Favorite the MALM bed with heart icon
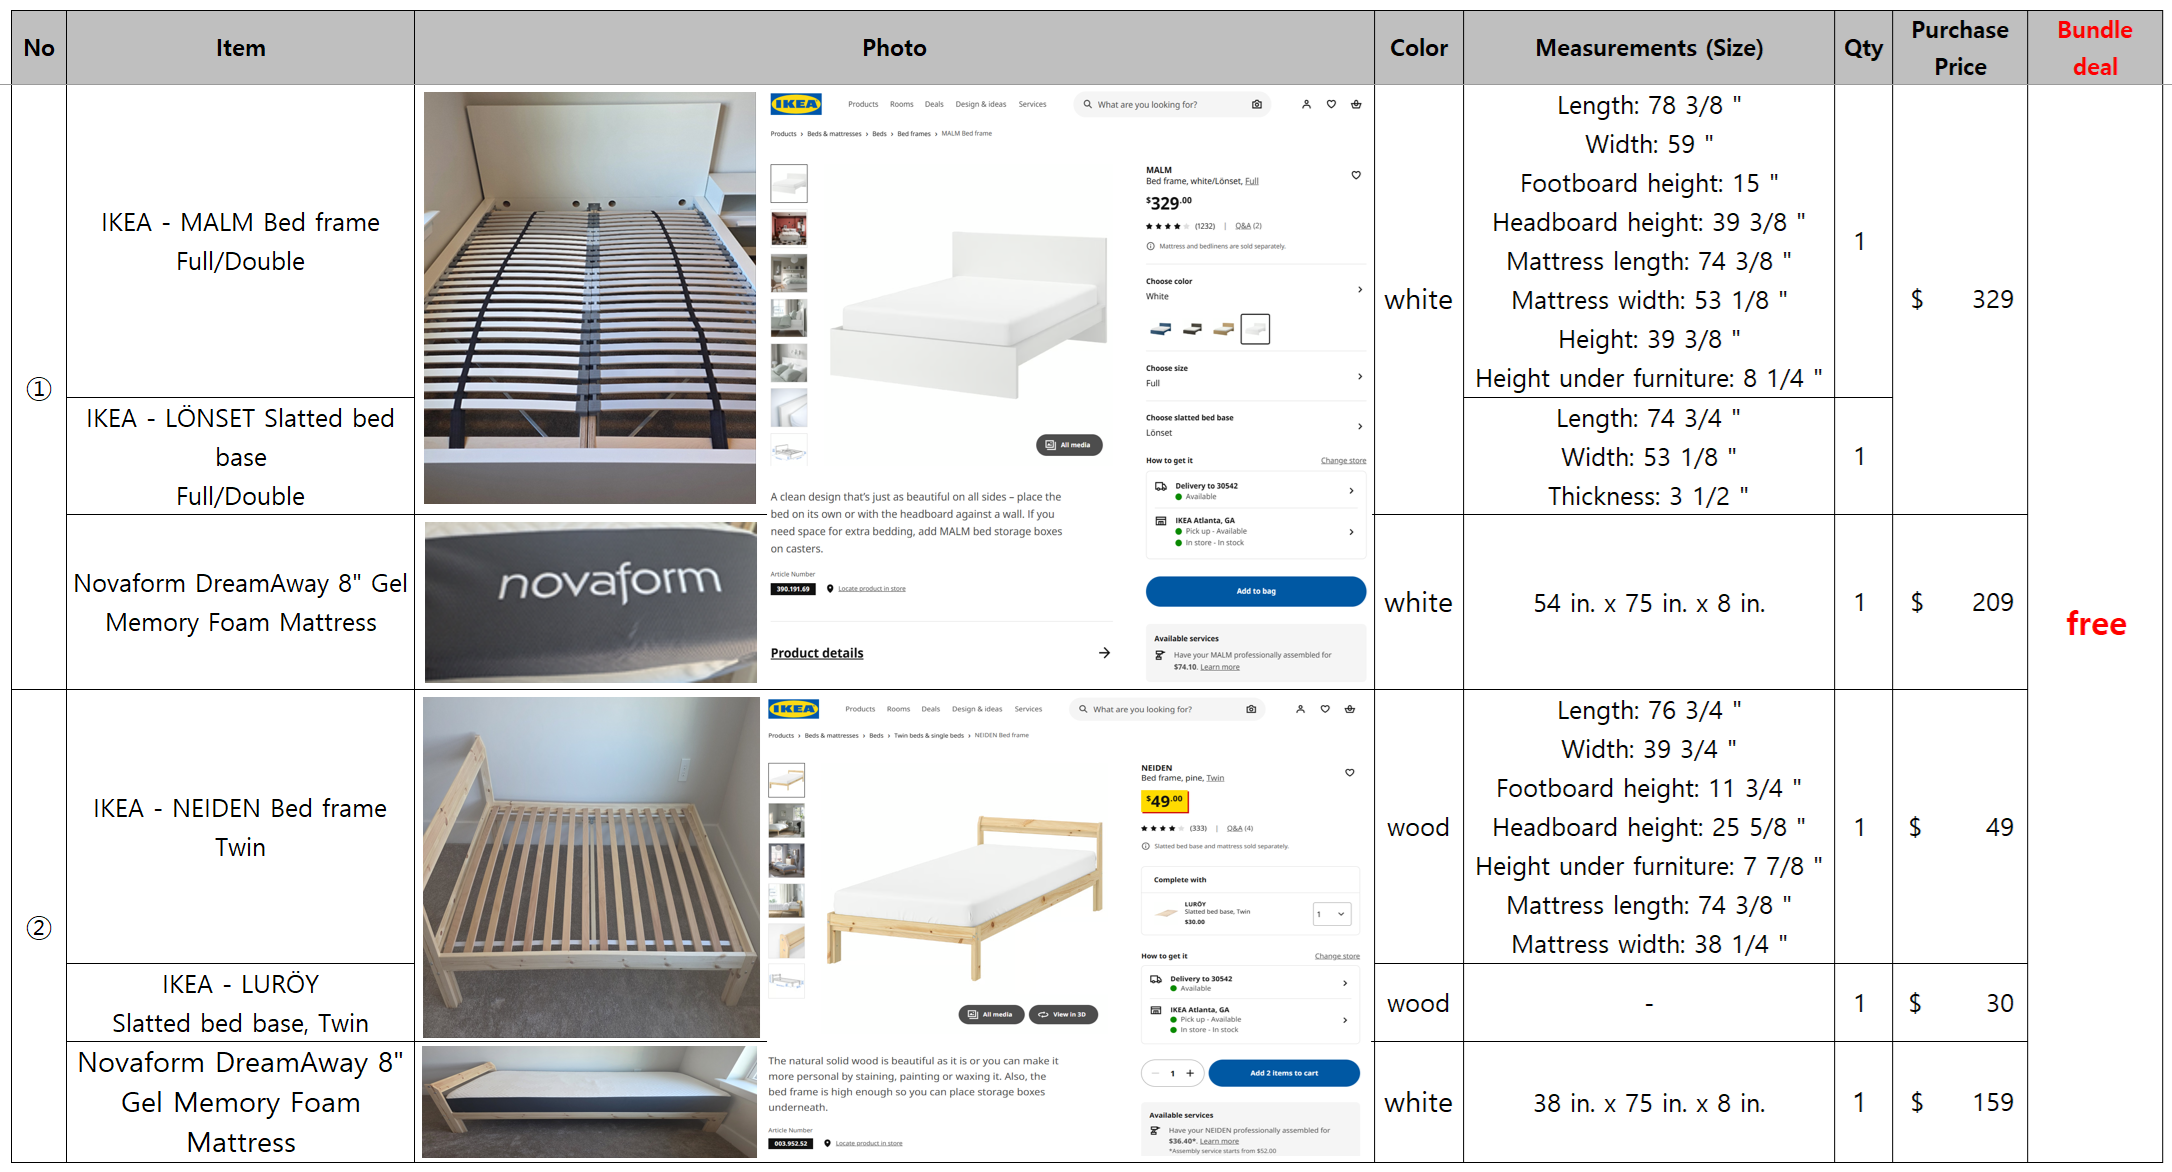Viewport: 2172px width, 1172px height. point(1356,175)
